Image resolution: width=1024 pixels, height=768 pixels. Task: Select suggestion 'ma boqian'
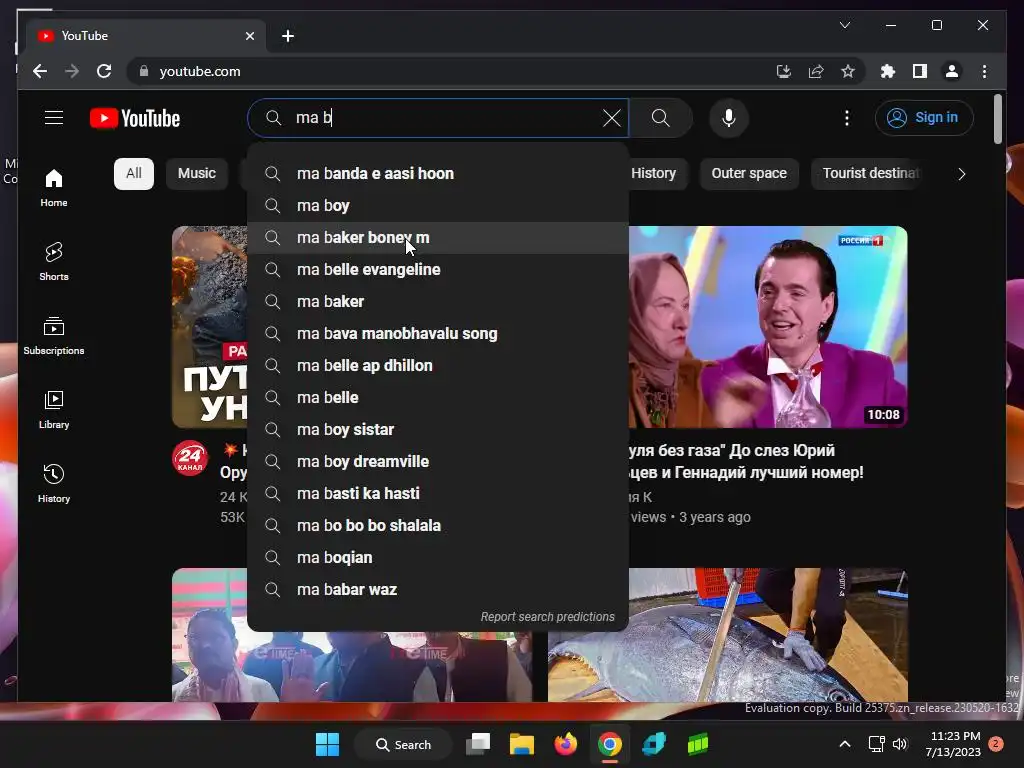click(438, 557)
